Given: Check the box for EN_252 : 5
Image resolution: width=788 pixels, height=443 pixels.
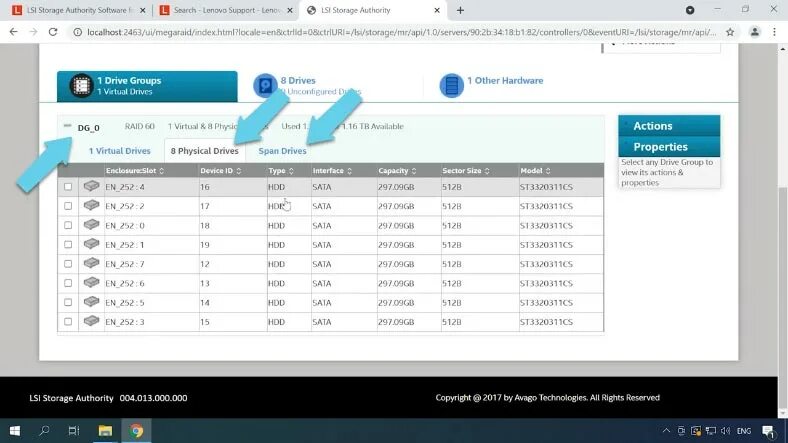Looking at the screenshot, I should point(68,302).
